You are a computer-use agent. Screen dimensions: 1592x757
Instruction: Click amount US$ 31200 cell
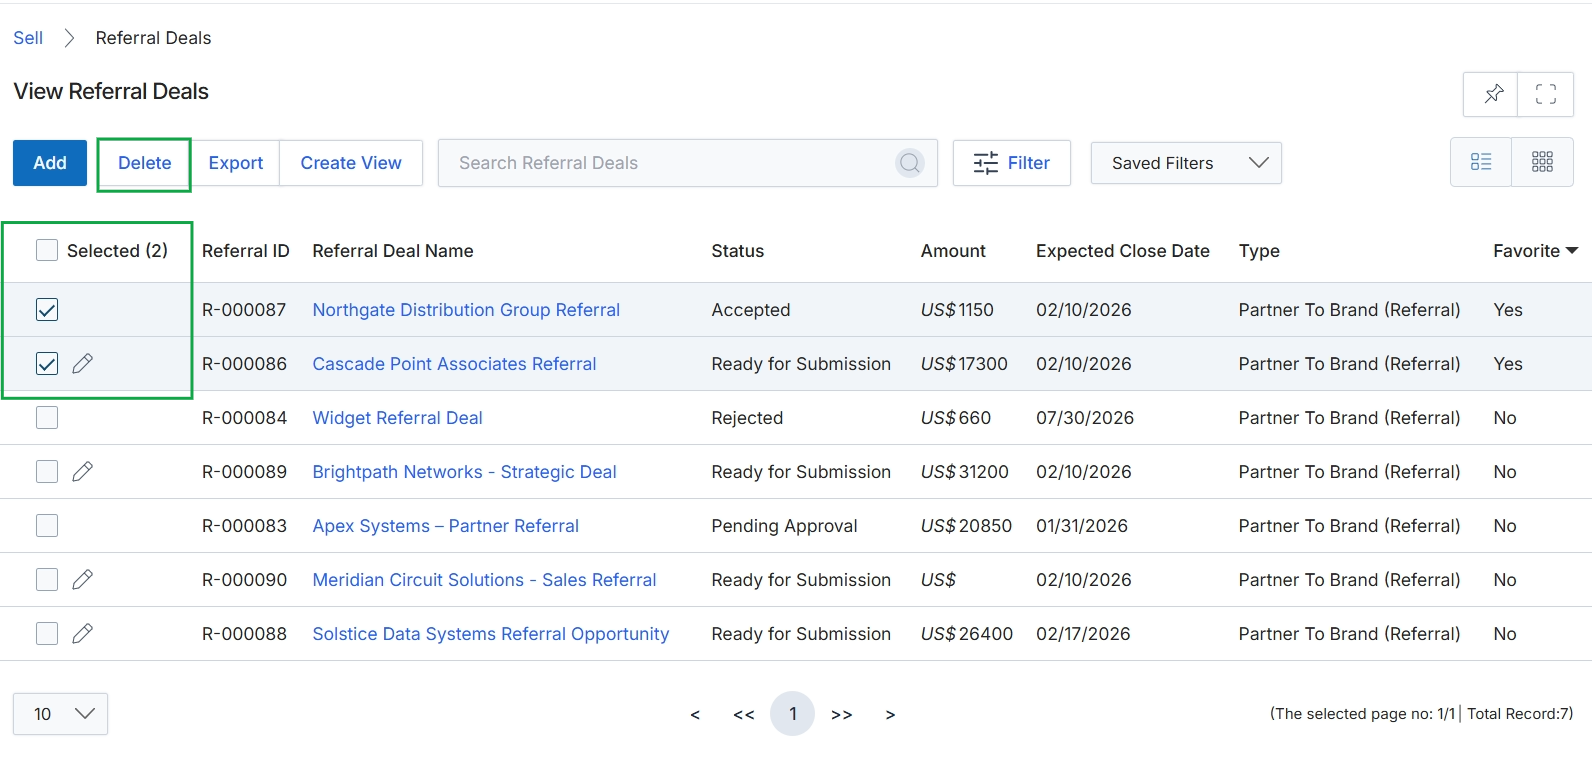click(964, 472)
